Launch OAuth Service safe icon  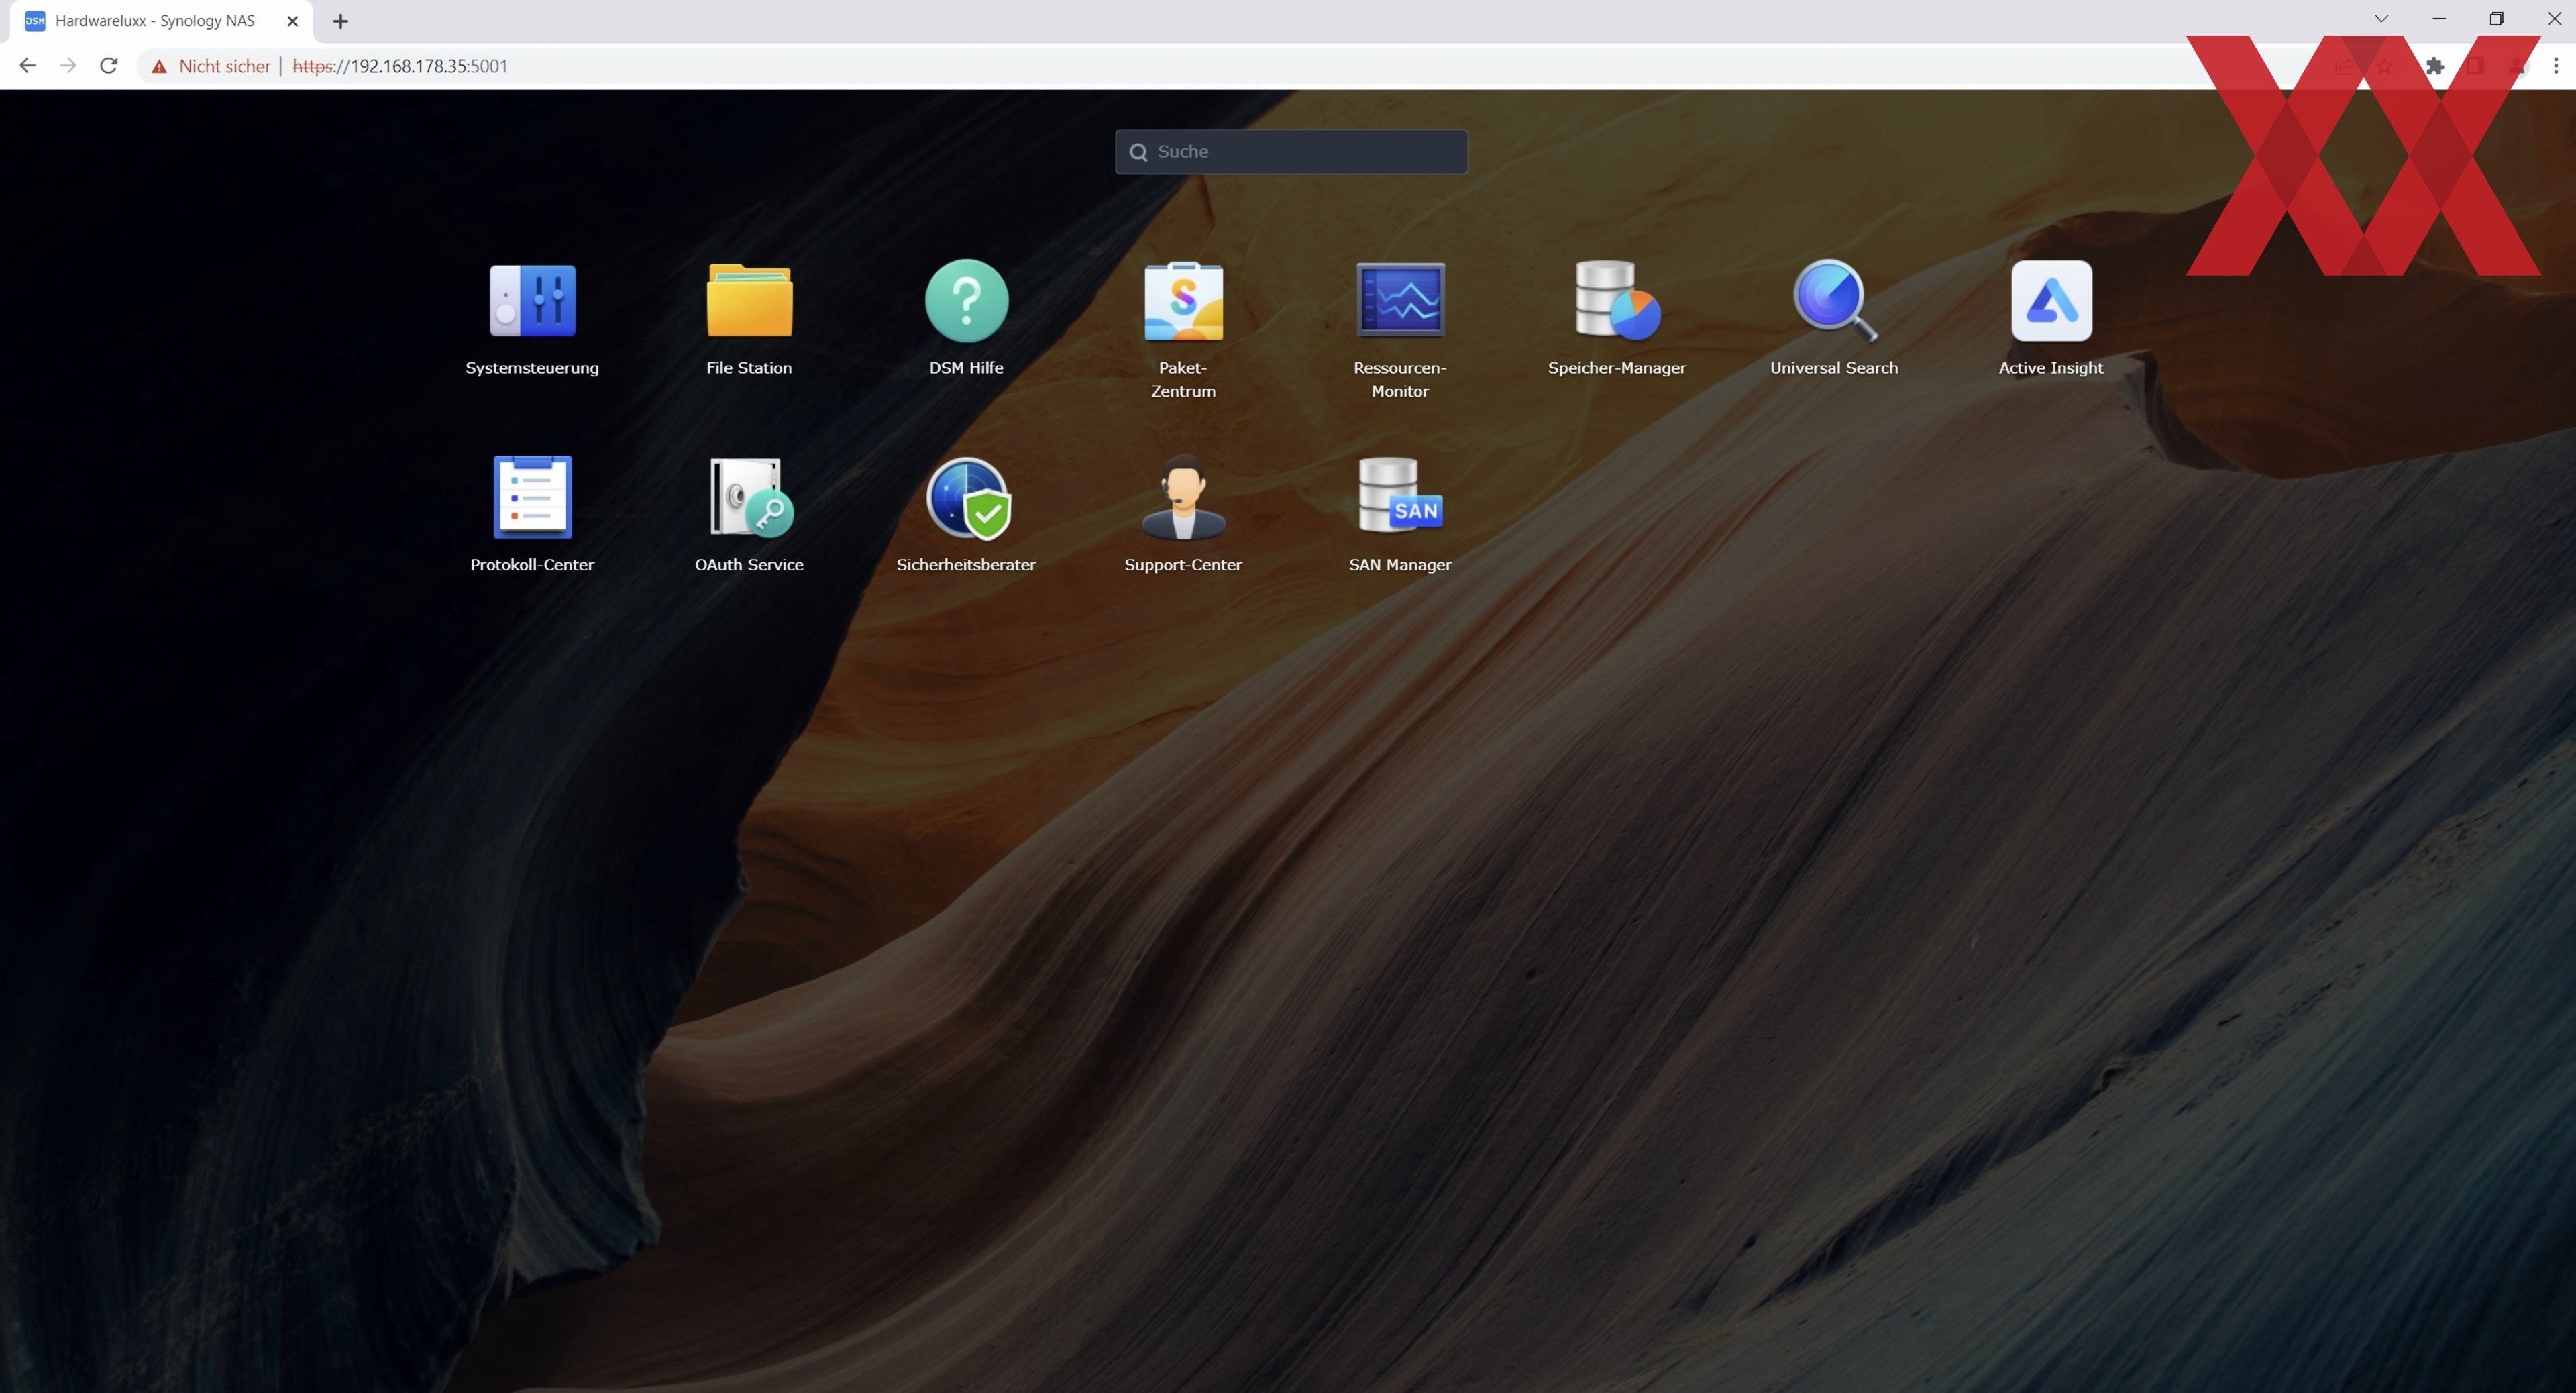pos(751,497)
